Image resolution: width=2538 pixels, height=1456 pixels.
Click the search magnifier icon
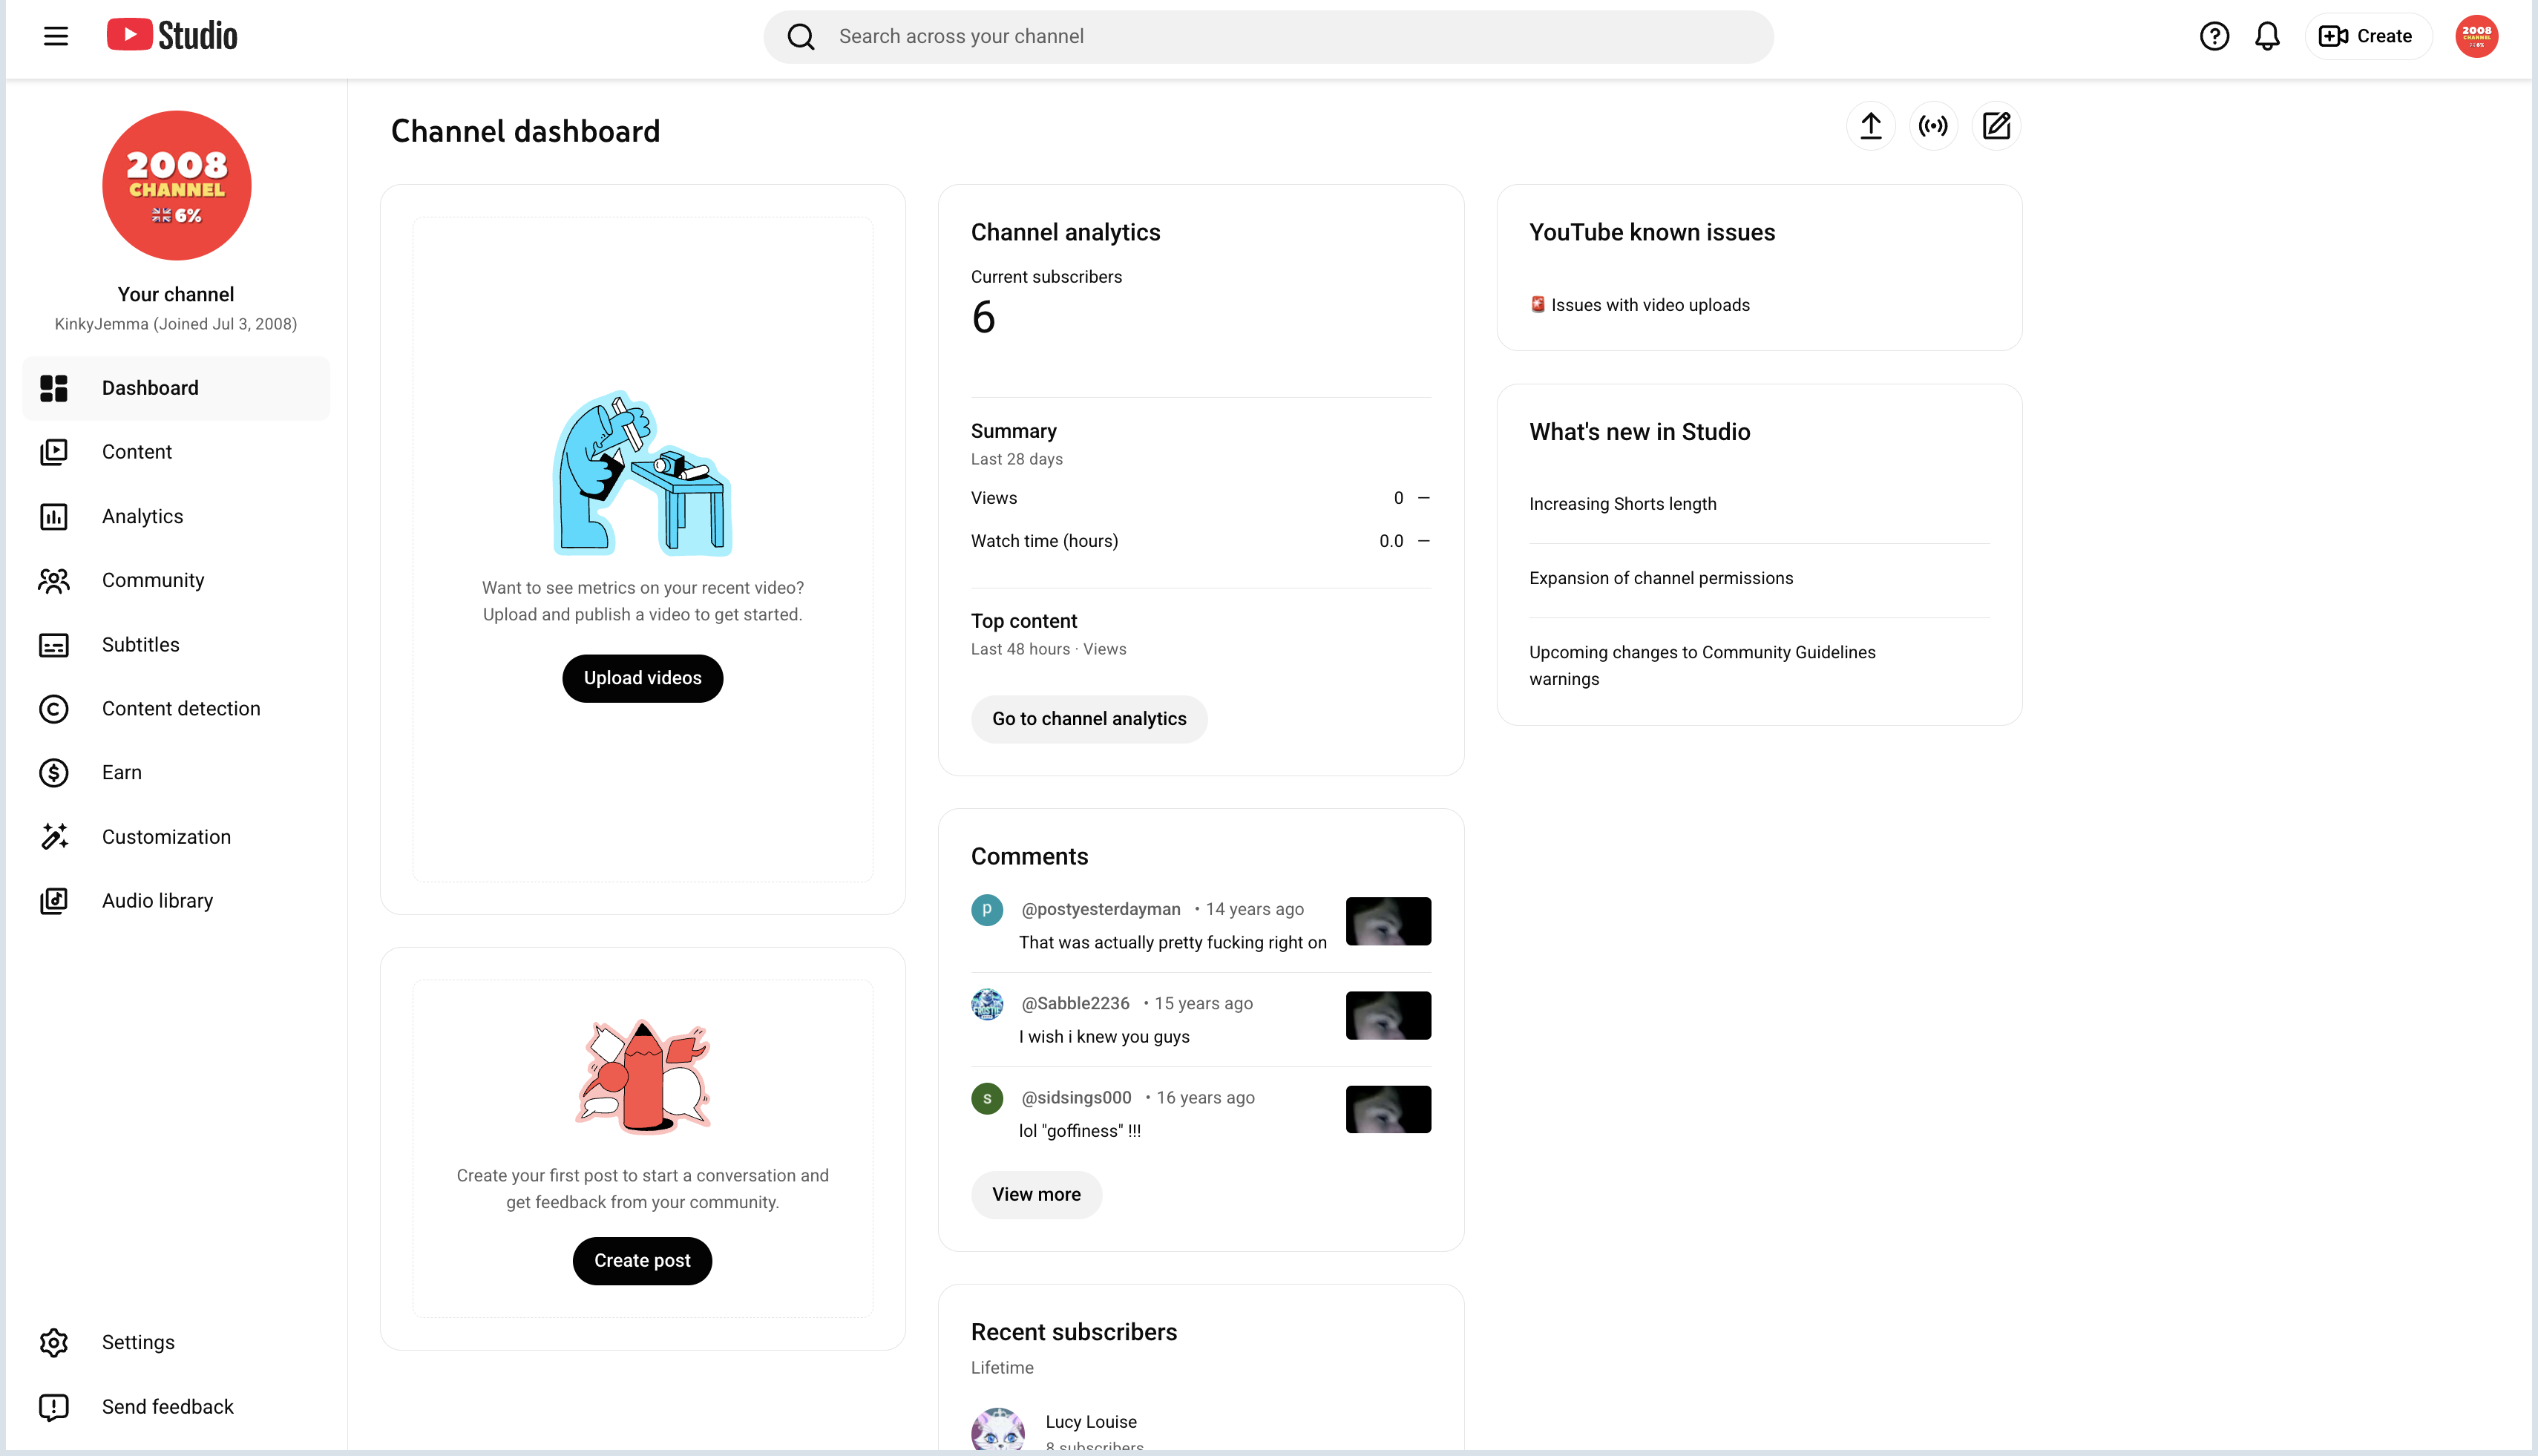[x=801, y=37]
